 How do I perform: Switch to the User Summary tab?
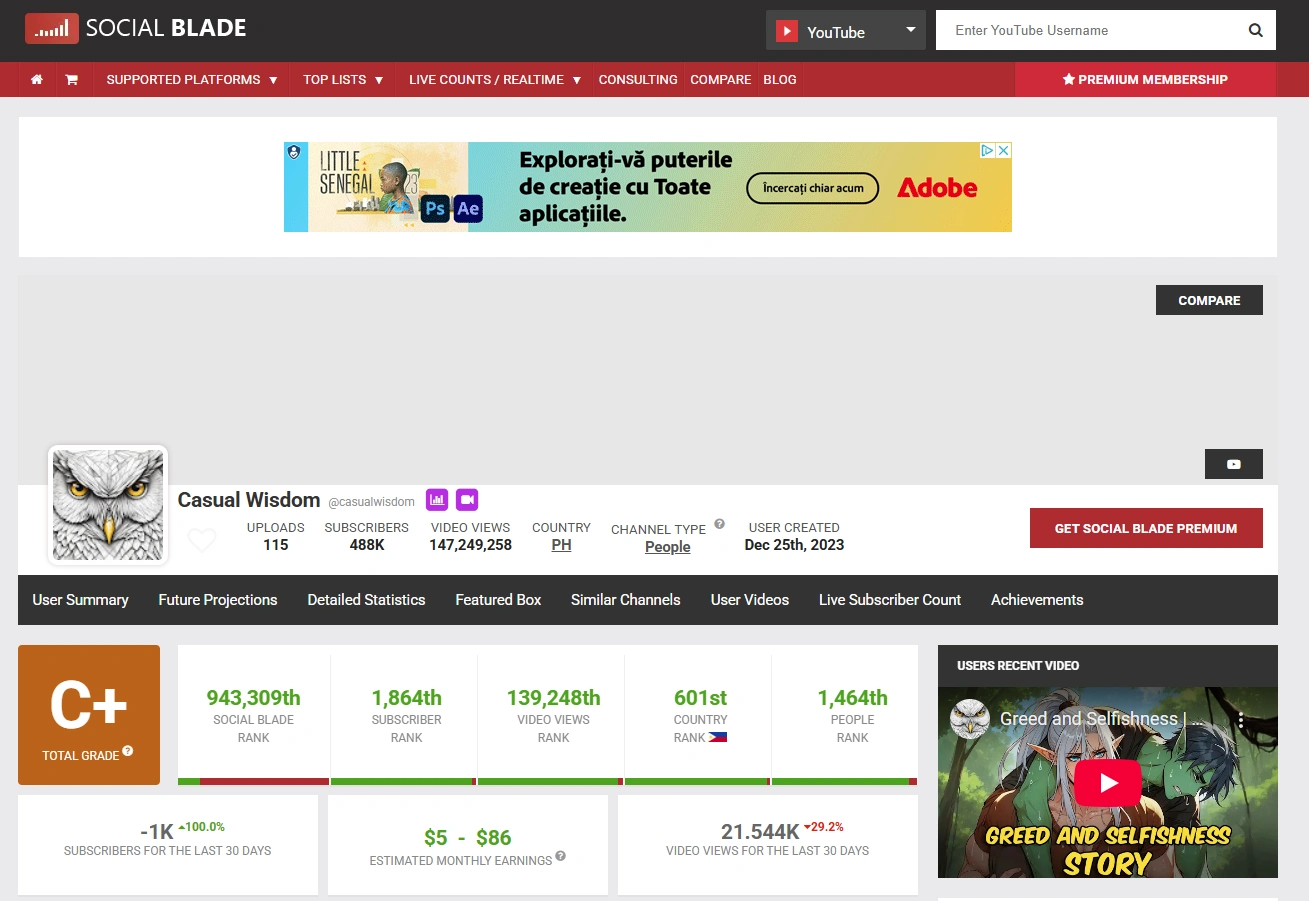pos(81,600)
